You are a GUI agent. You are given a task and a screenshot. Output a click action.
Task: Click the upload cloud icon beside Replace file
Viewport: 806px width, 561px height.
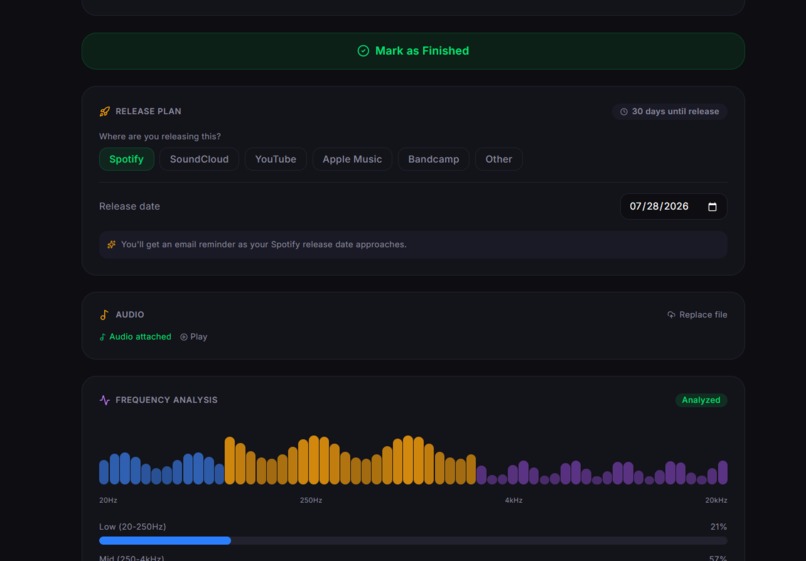(671, 315)
